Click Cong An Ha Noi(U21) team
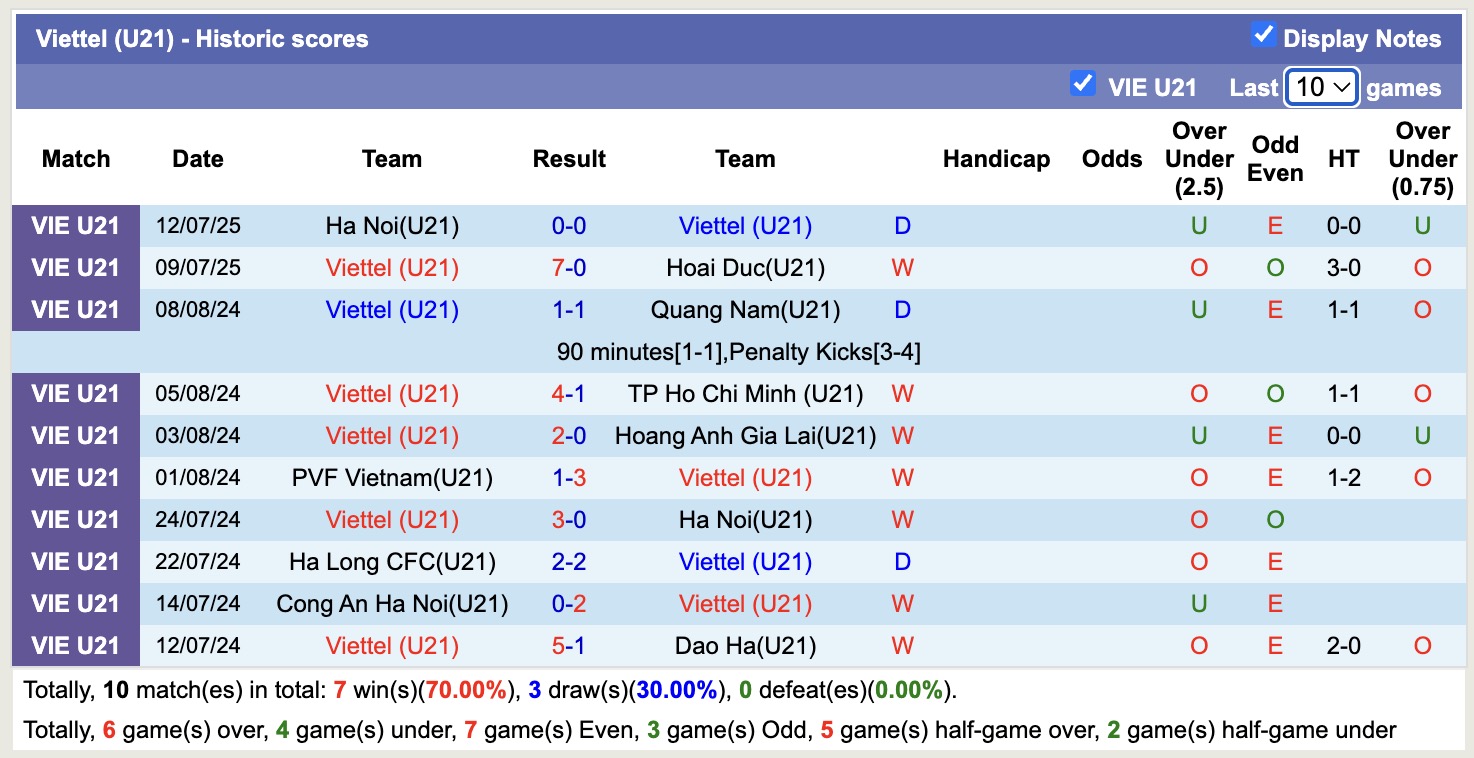The image size is (1474, 758). pyautogui.click(x=392, y=604)
